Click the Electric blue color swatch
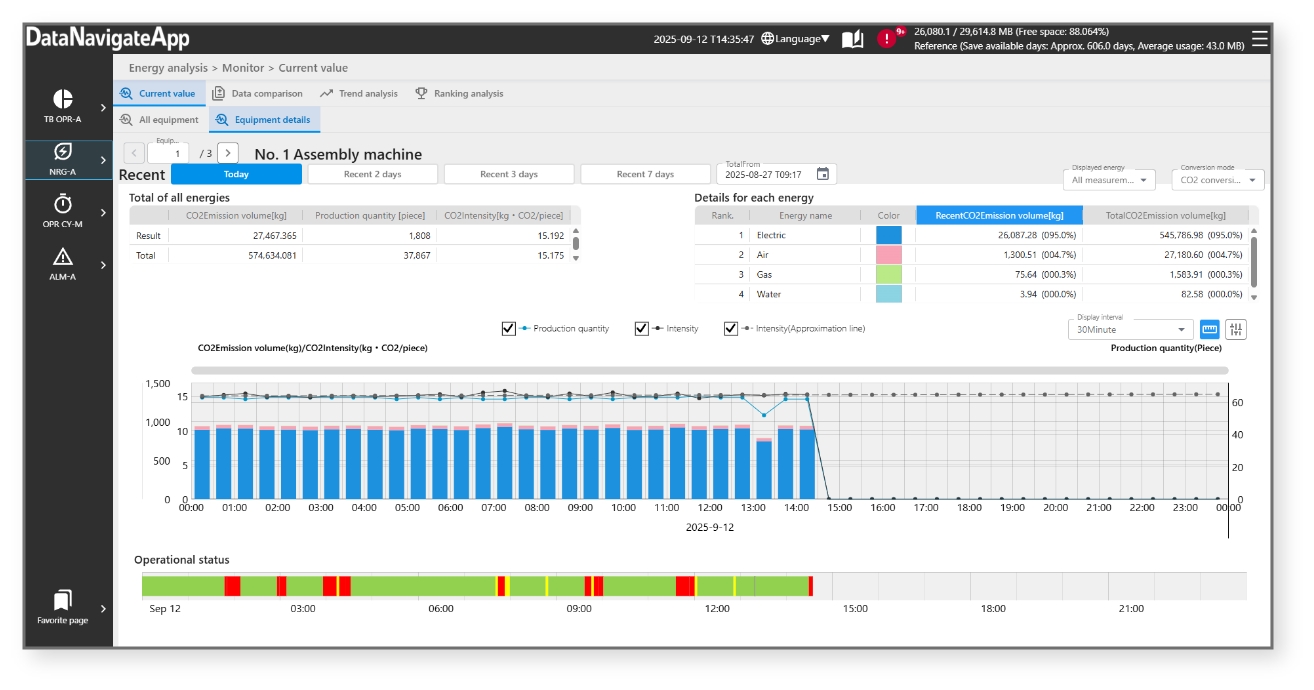 (x=888, y=235)
